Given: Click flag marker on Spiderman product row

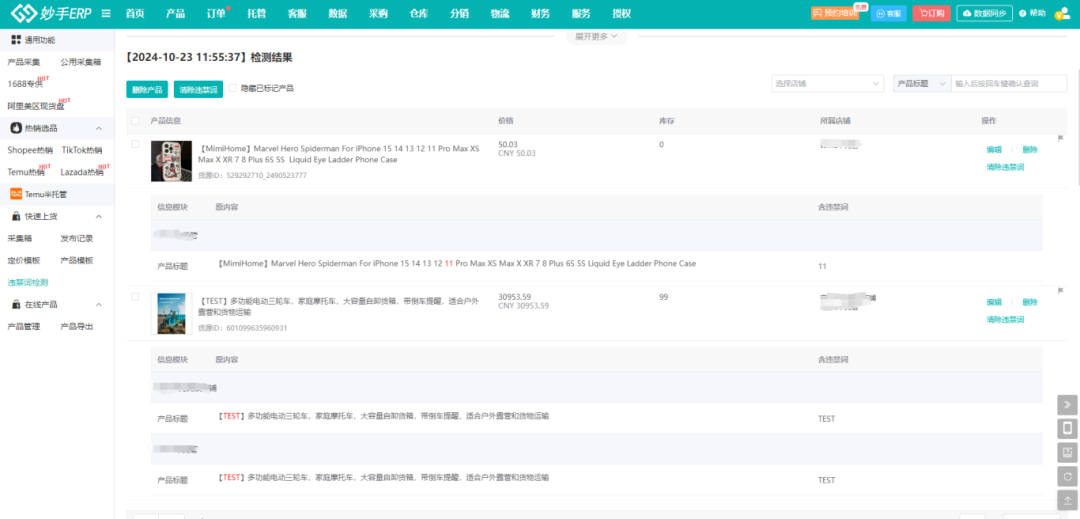Looking at the screenshot, I should tap(1060, 138).
